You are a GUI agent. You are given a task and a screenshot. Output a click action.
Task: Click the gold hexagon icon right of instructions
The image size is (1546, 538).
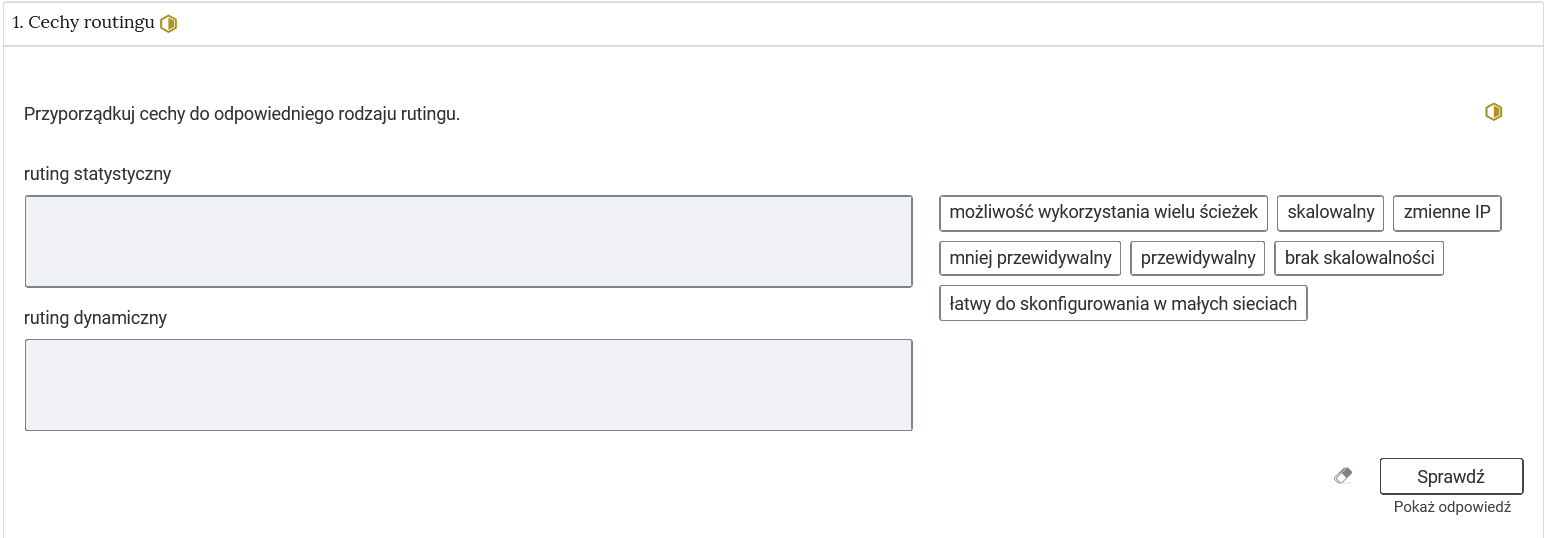click(1493, 112)
